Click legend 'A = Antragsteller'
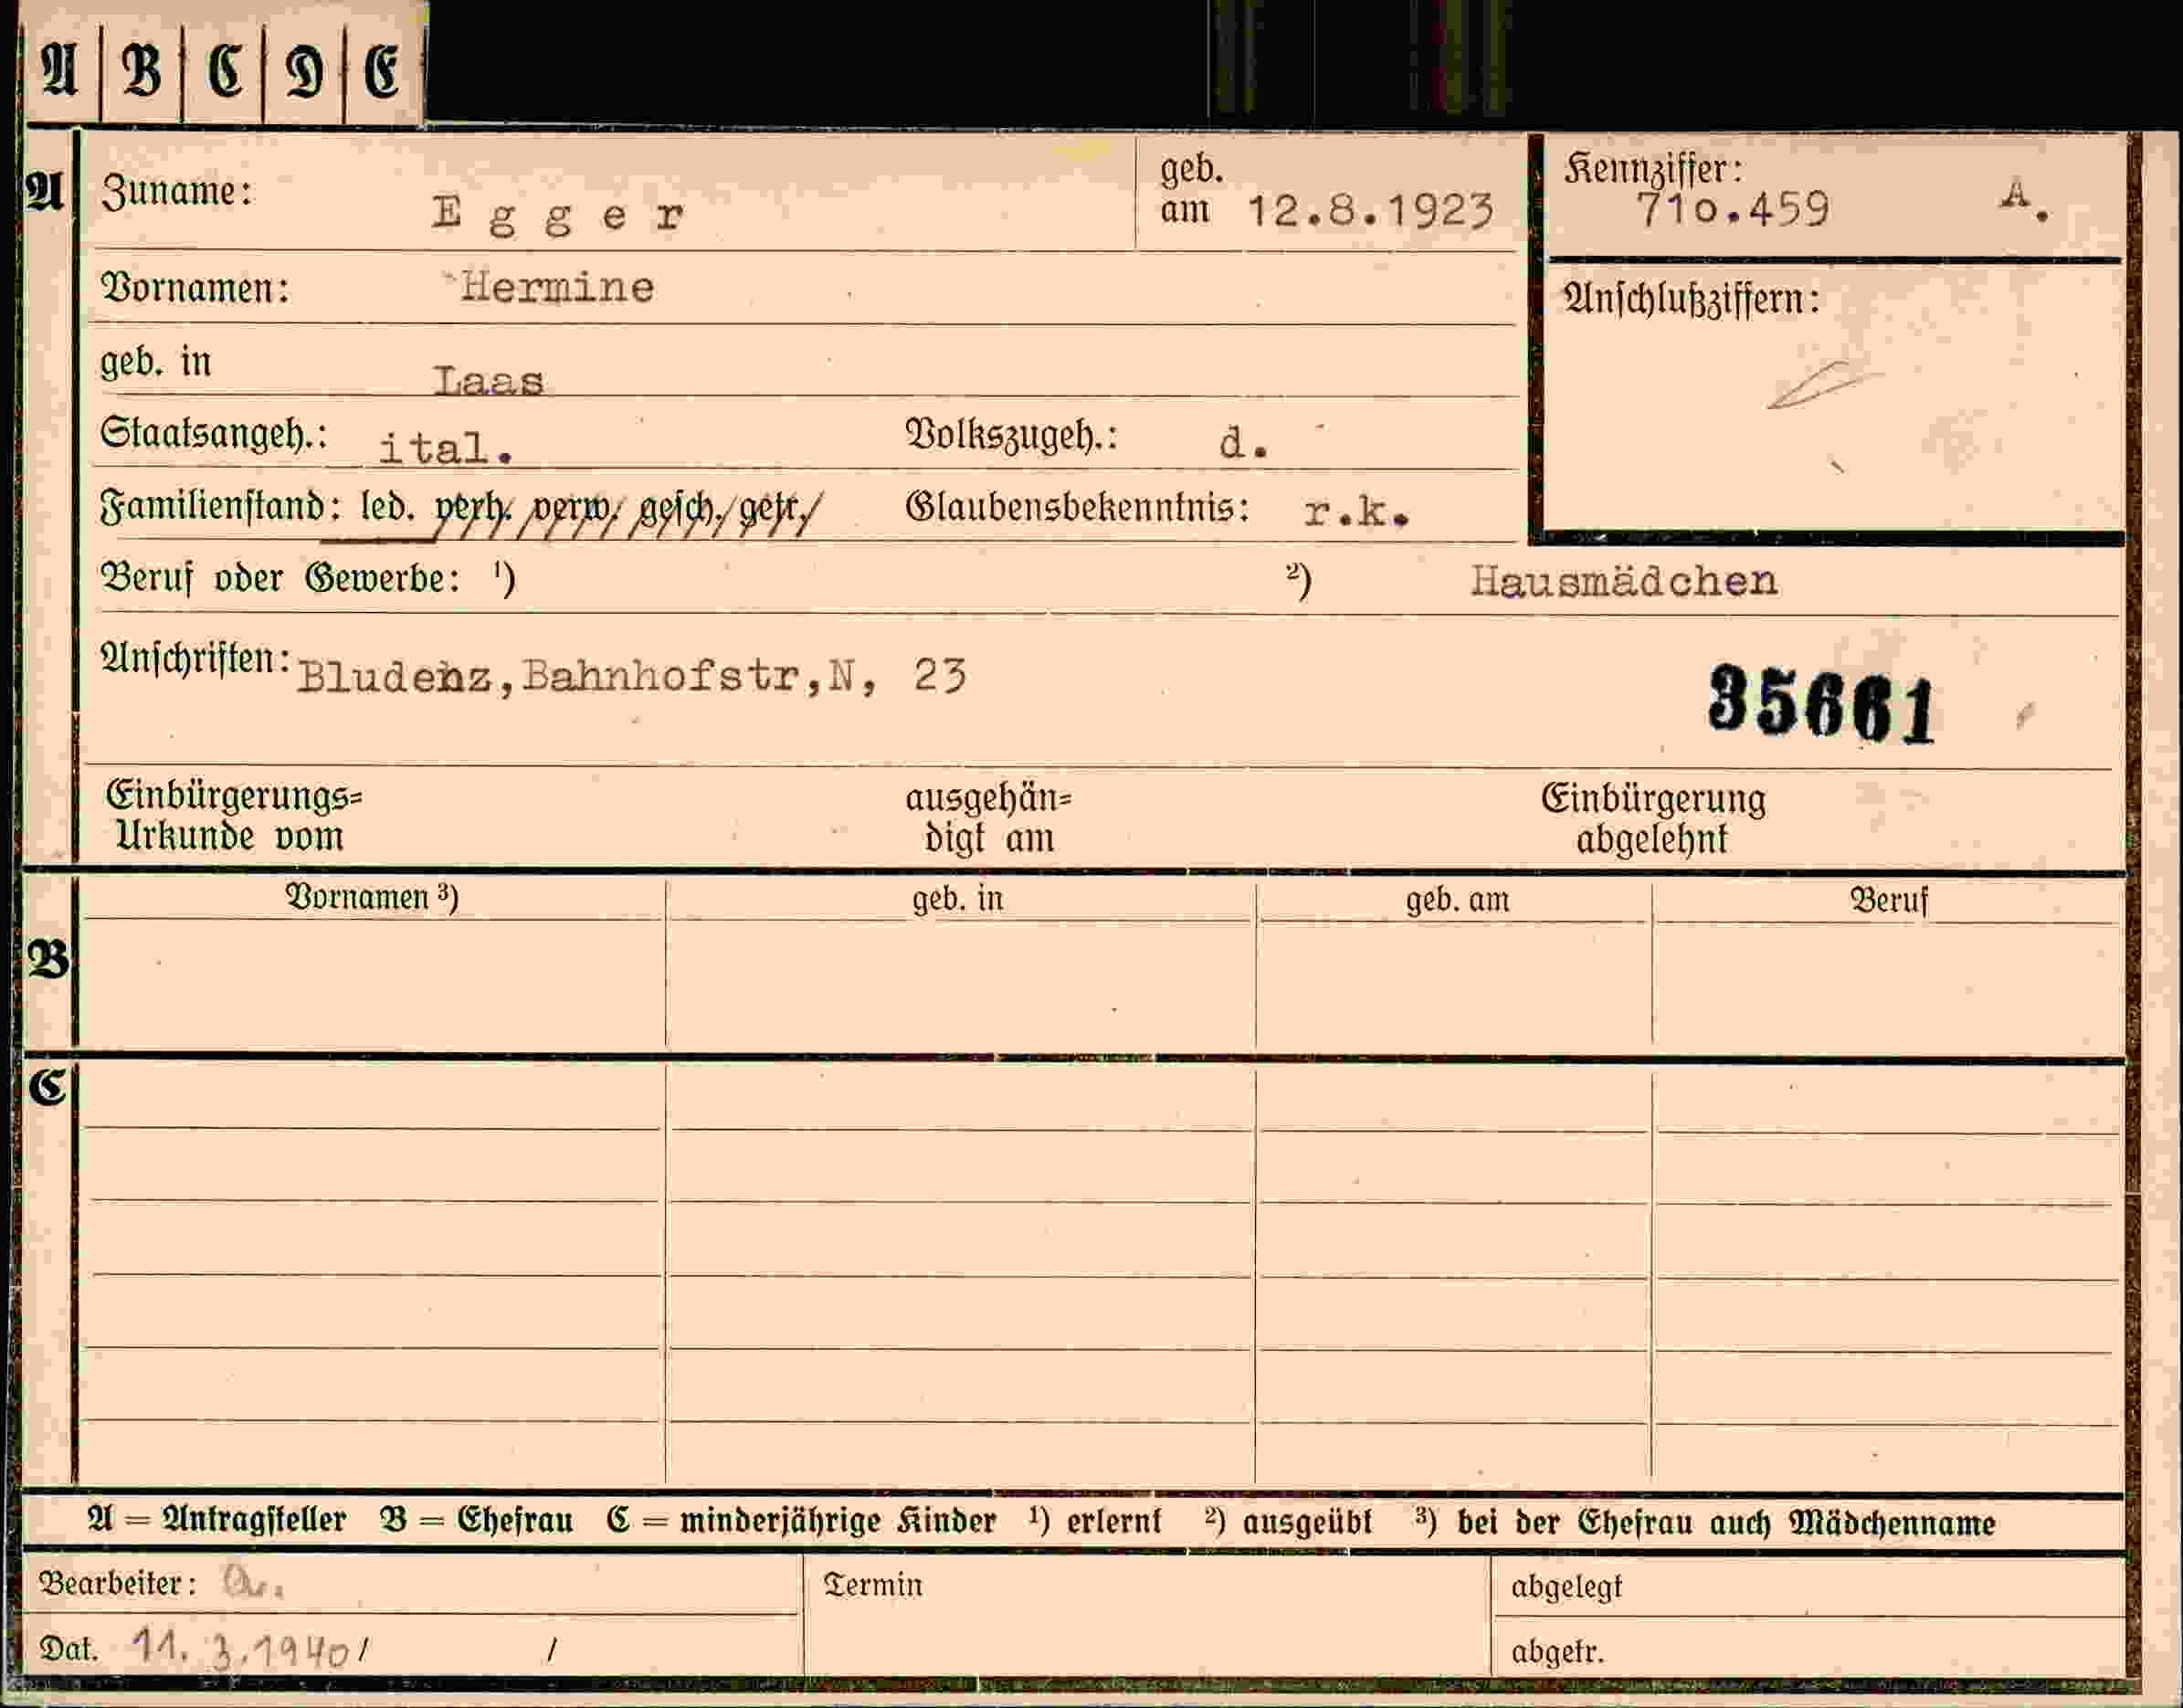2183x1708 pixels. click(217, 1520)
